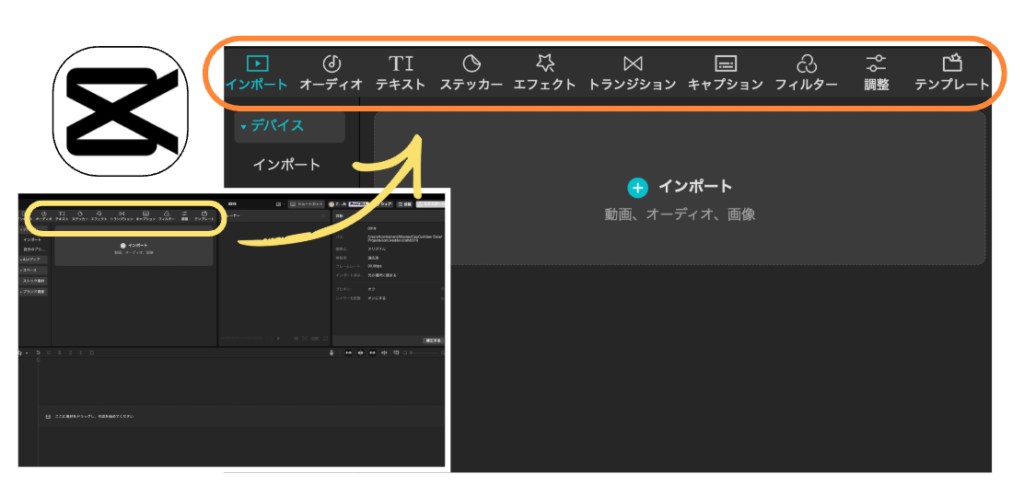Open the エフェクト tab in the enlarged toolbar
The height and width of the screenshot is (497, 1024).
pyautogui.click(x=545, y=73)
